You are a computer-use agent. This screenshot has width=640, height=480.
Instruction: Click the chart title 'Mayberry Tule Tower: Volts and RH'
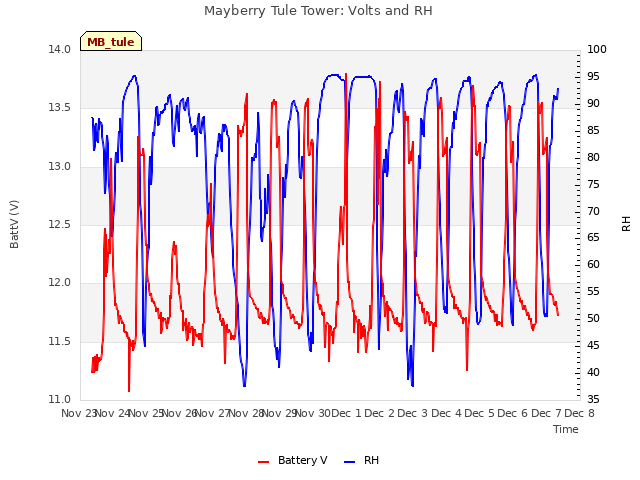coord(318,11)
